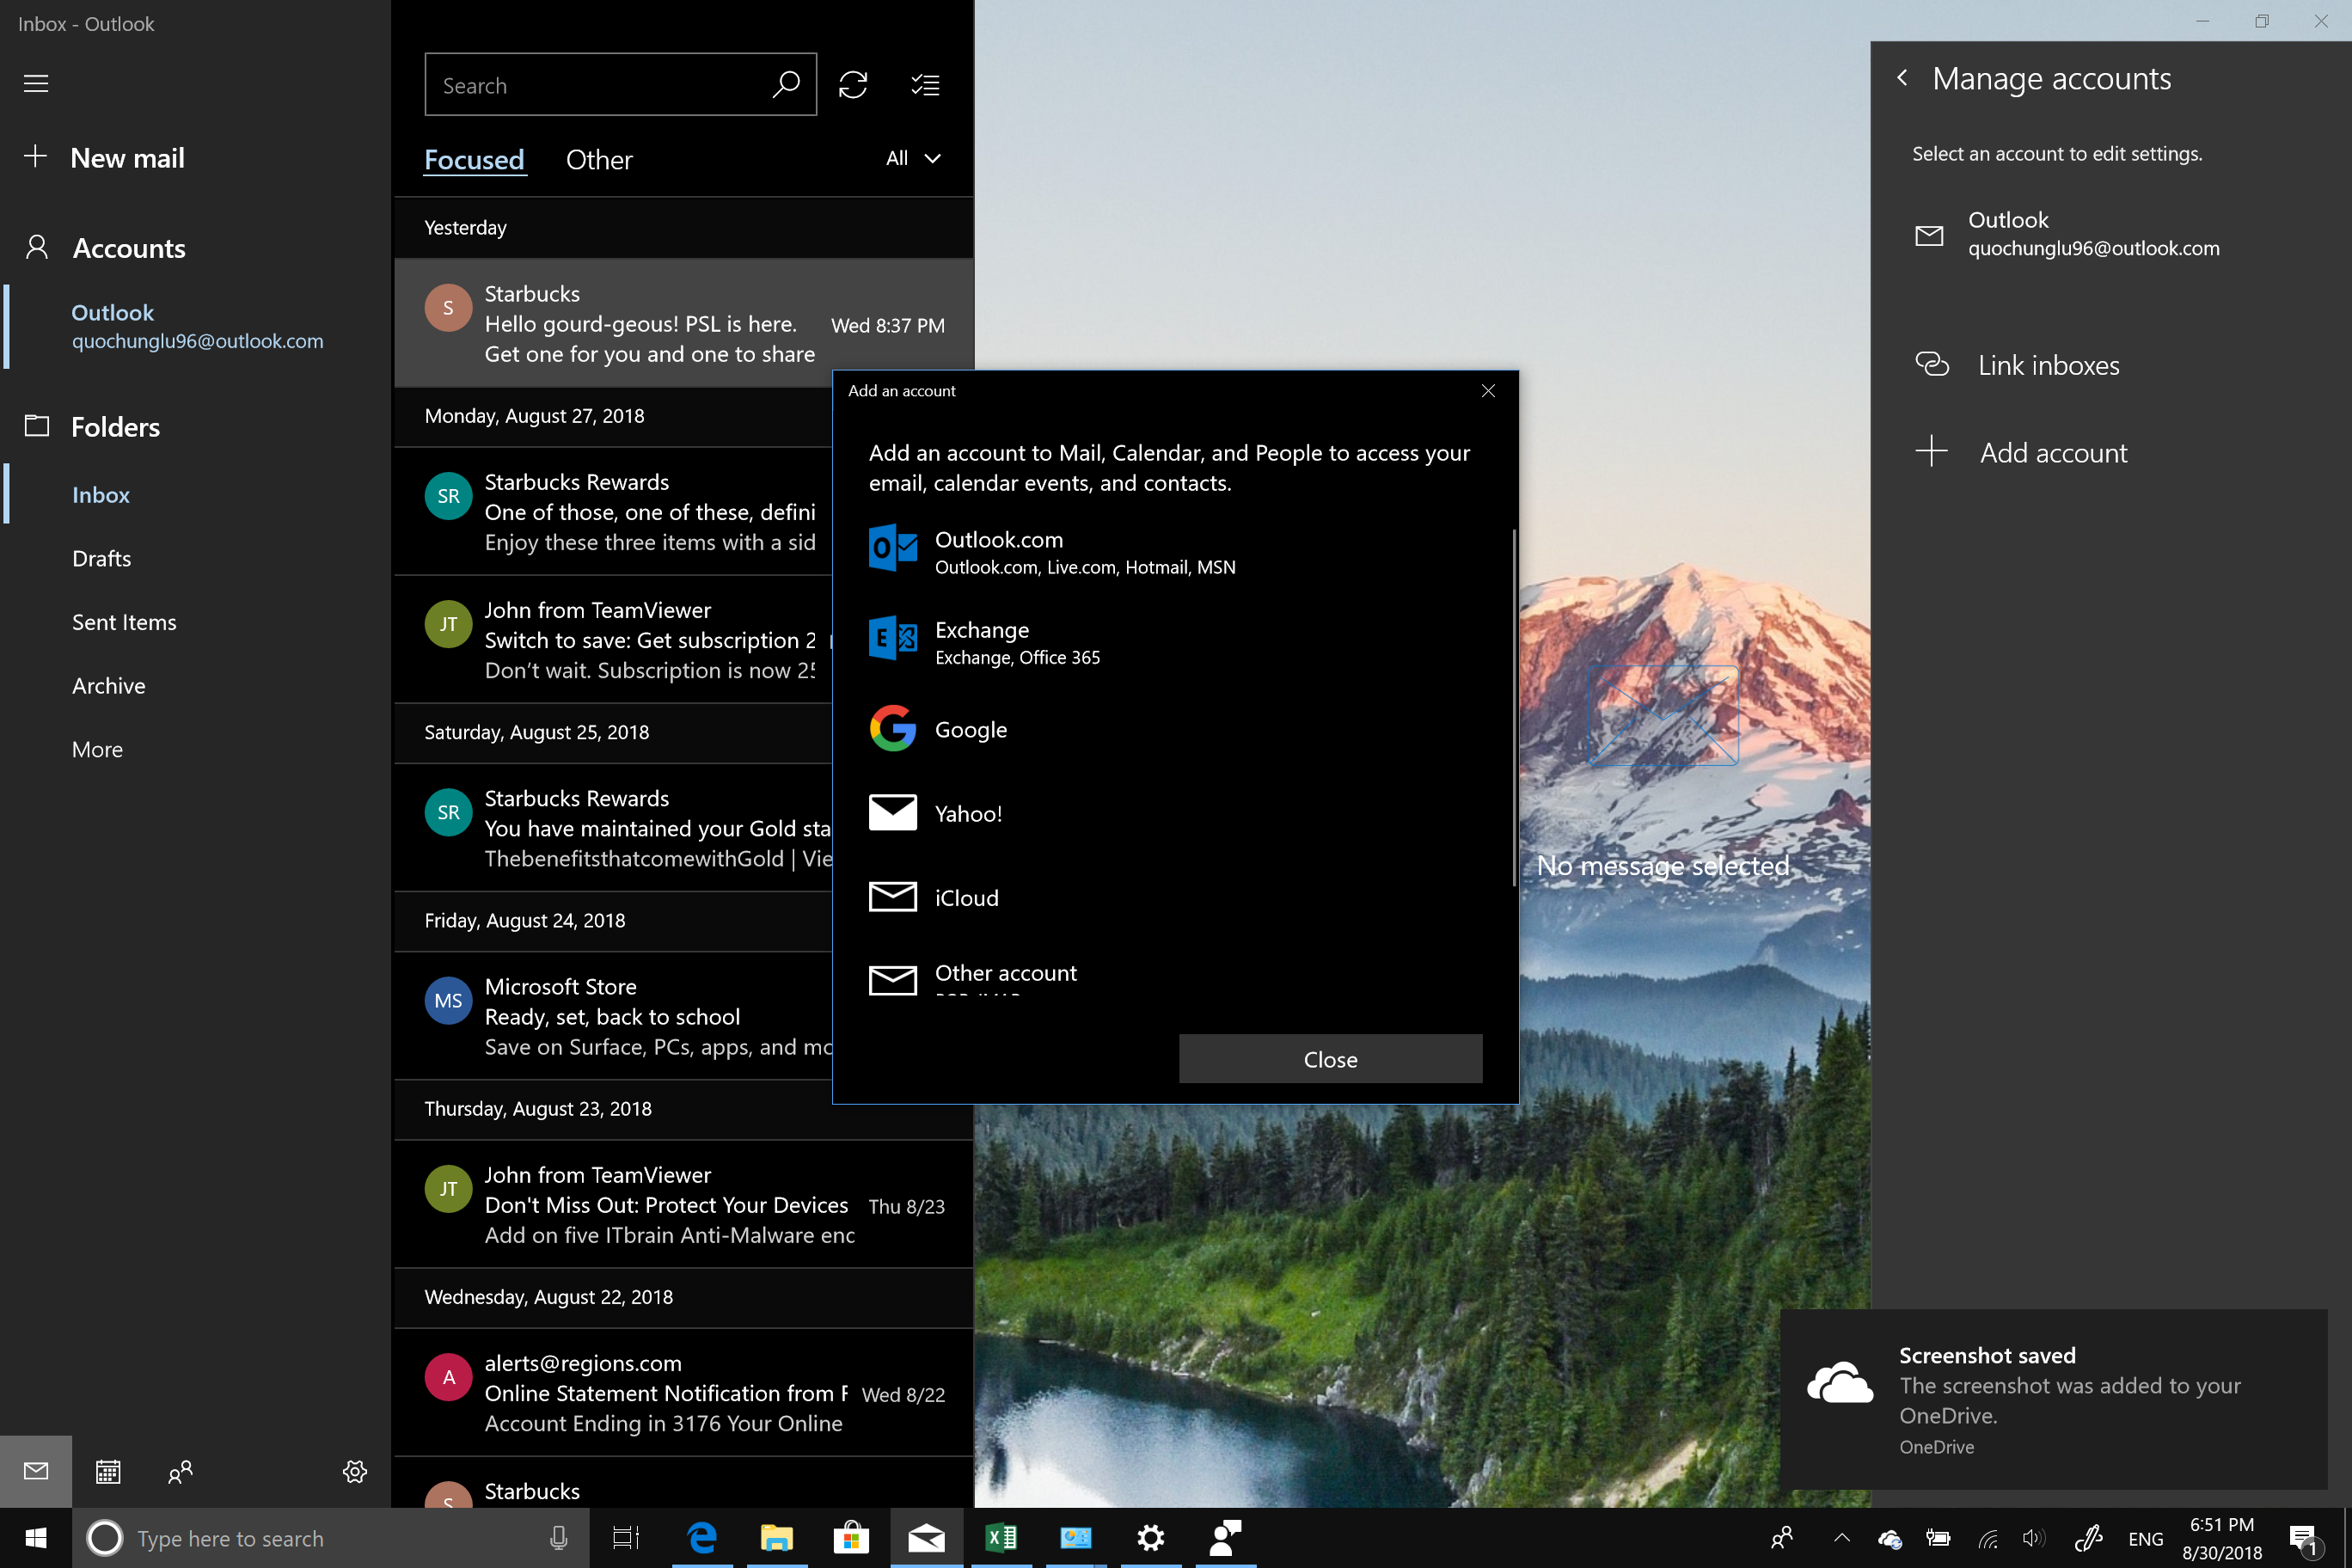Open the Folders section header
Image resolution: width=2352 pixels, height=1568 pixels.
pyautogui.click(x=195, y=427)
